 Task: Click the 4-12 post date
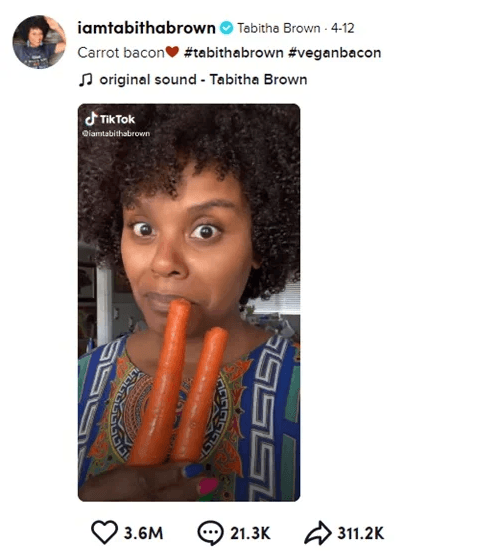pyautogui.click(x=342, y=28)
